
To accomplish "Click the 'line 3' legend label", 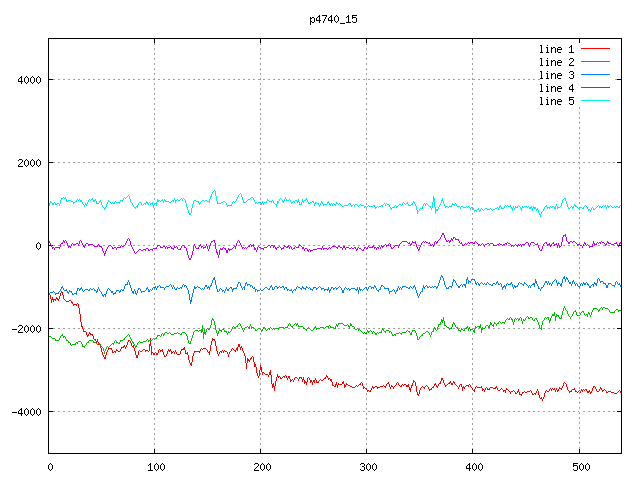I will (556, 75).
